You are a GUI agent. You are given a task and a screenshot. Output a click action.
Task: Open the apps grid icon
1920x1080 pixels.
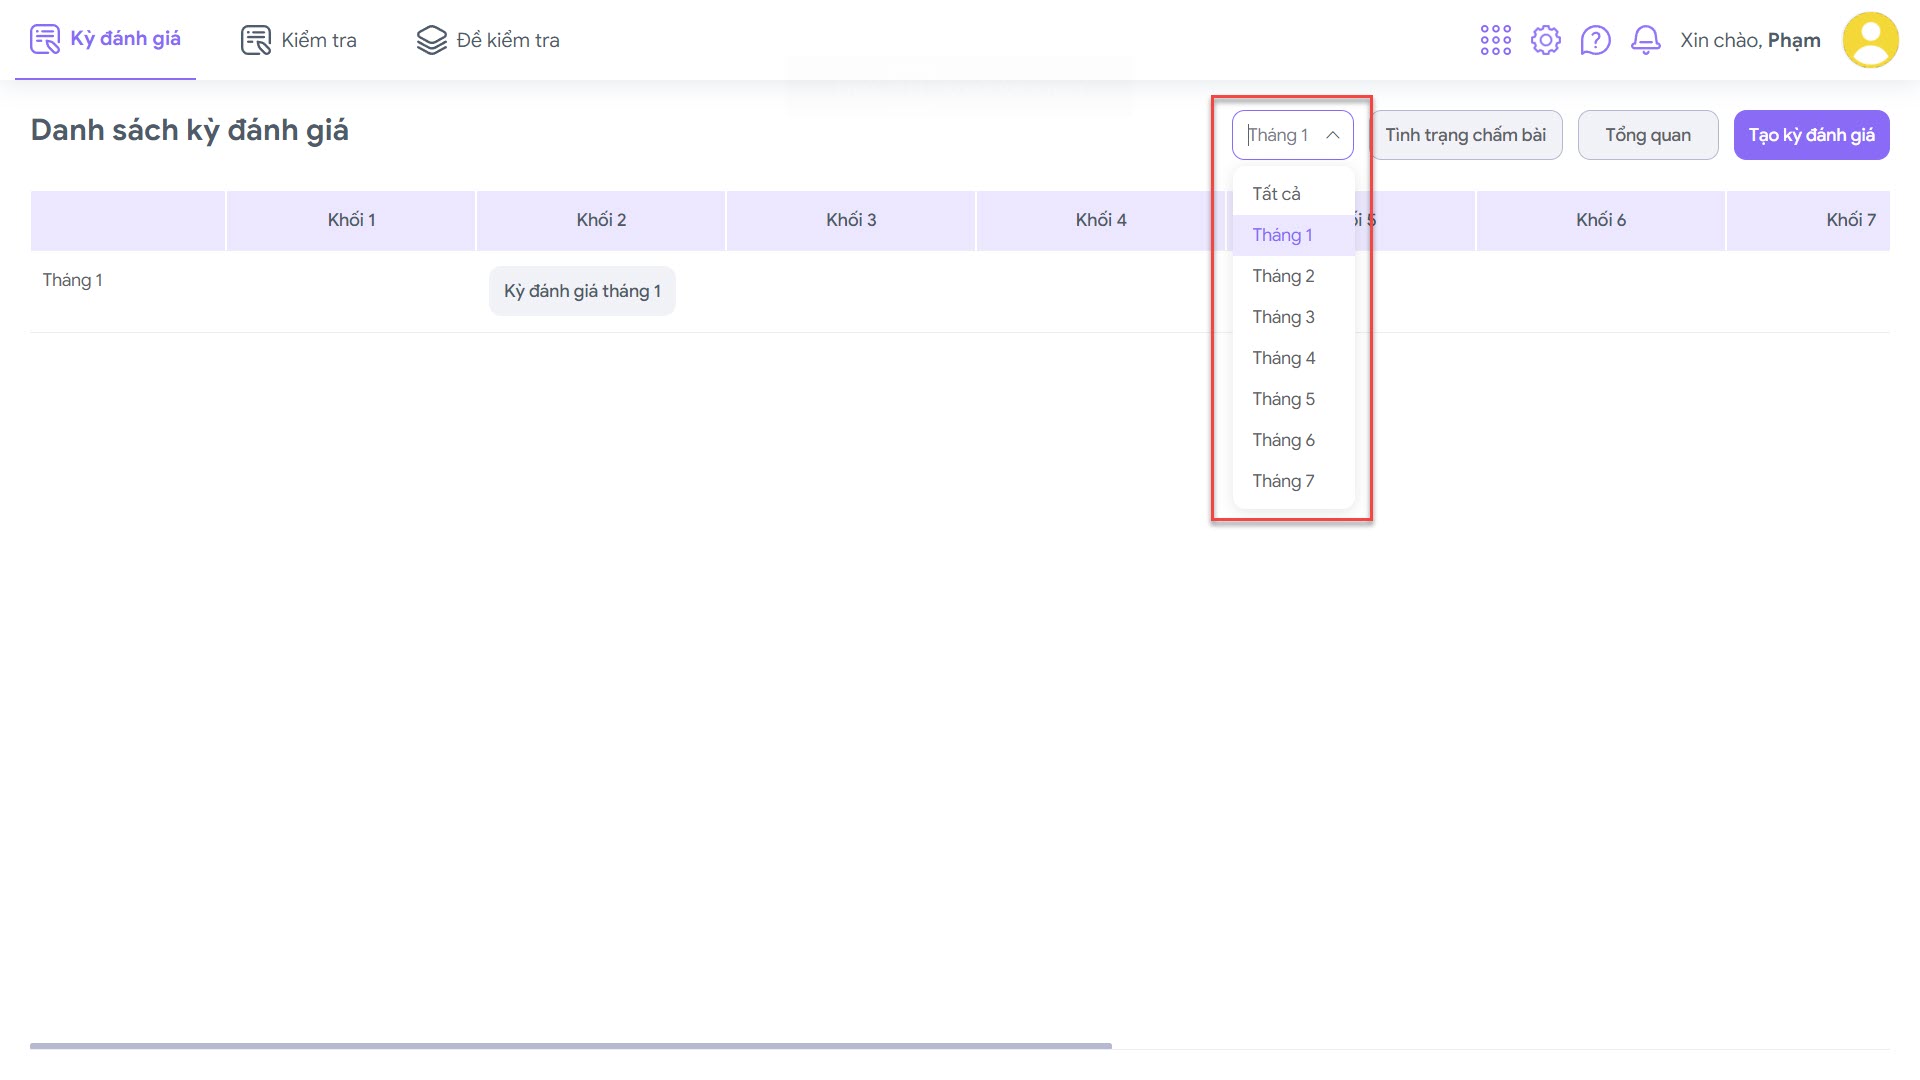tap(1495, 40)
